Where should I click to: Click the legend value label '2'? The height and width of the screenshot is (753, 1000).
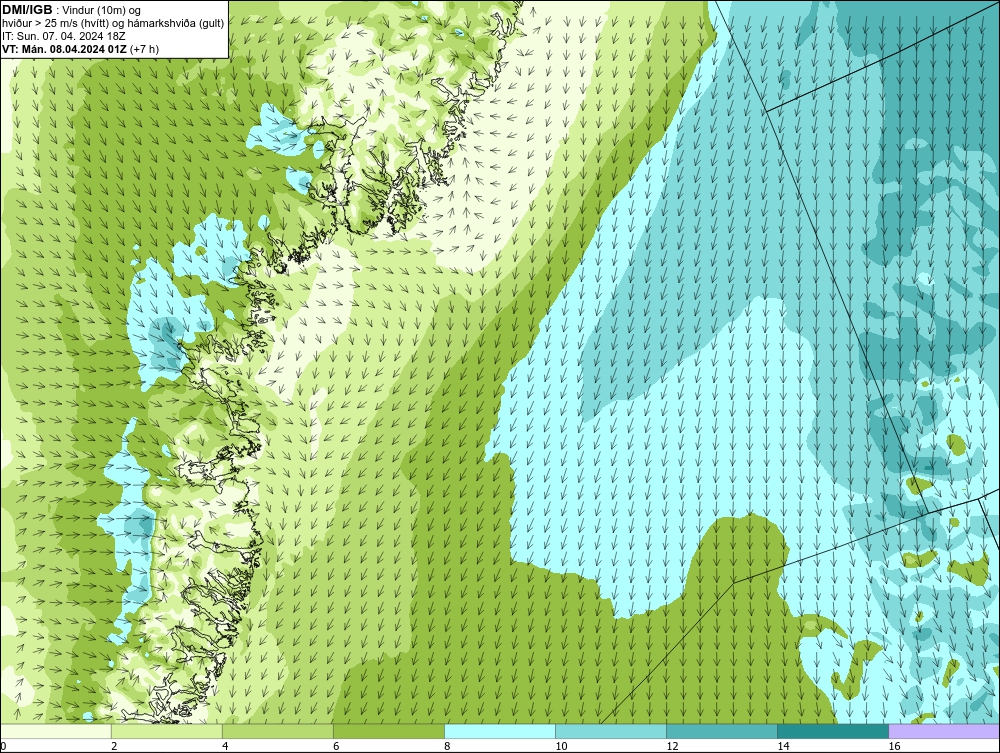[x=114, y=746]
